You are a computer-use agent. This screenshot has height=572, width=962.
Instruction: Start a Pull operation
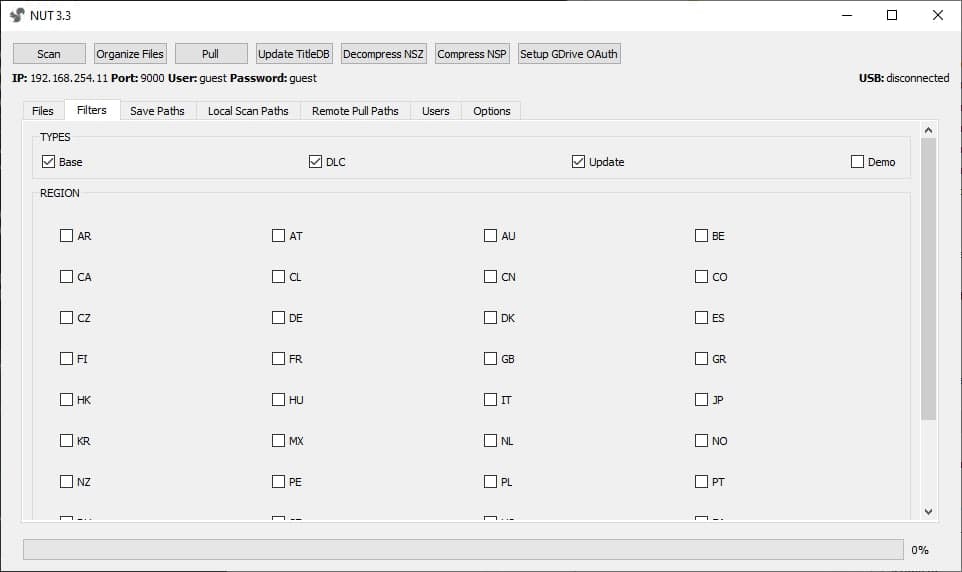pyautogui.click(x=211, y=54)
